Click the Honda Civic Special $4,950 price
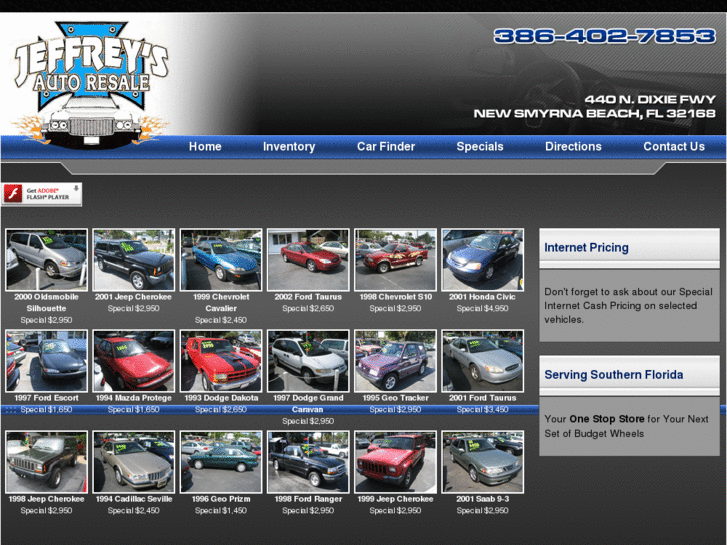The image size is (727, 545). pyautogui.click(x=482, y=308)
